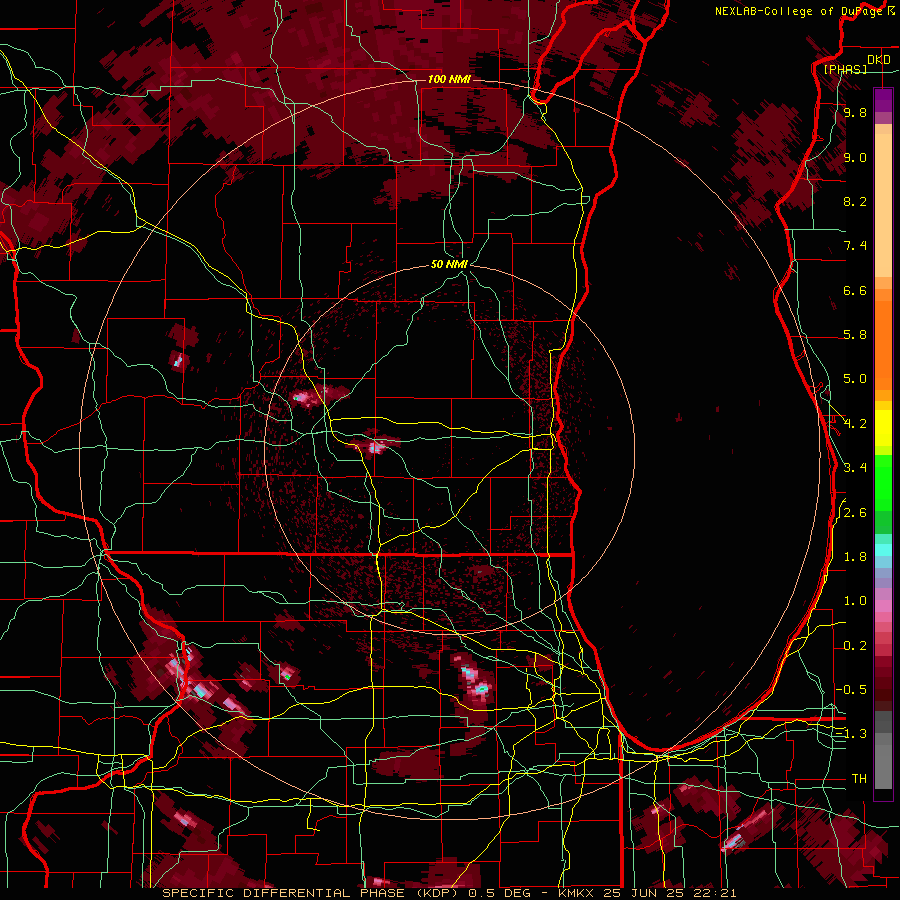This screenshot has width=900, height=900.
Task: Click the 4.2 value on the scale
Action: click(855, 424)
